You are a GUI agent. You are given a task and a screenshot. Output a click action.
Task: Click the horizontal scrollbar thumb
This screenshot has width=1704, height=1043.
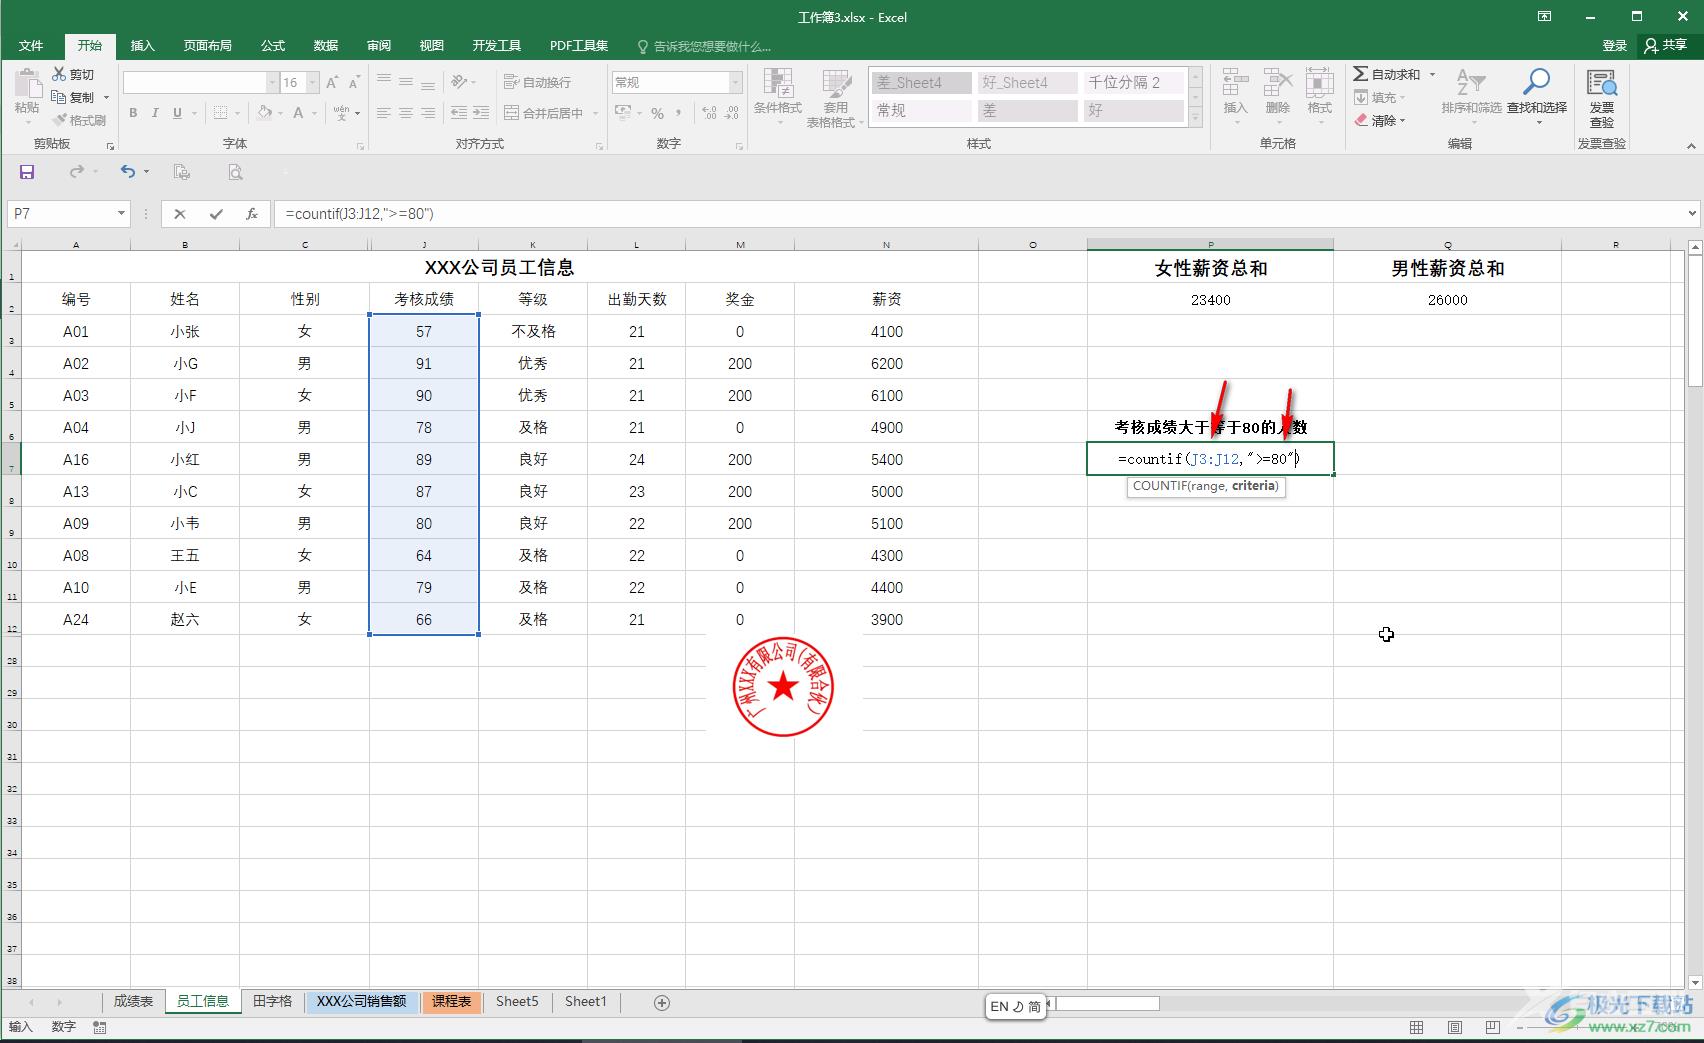pyautogui.click(x=1108, y=1003)
